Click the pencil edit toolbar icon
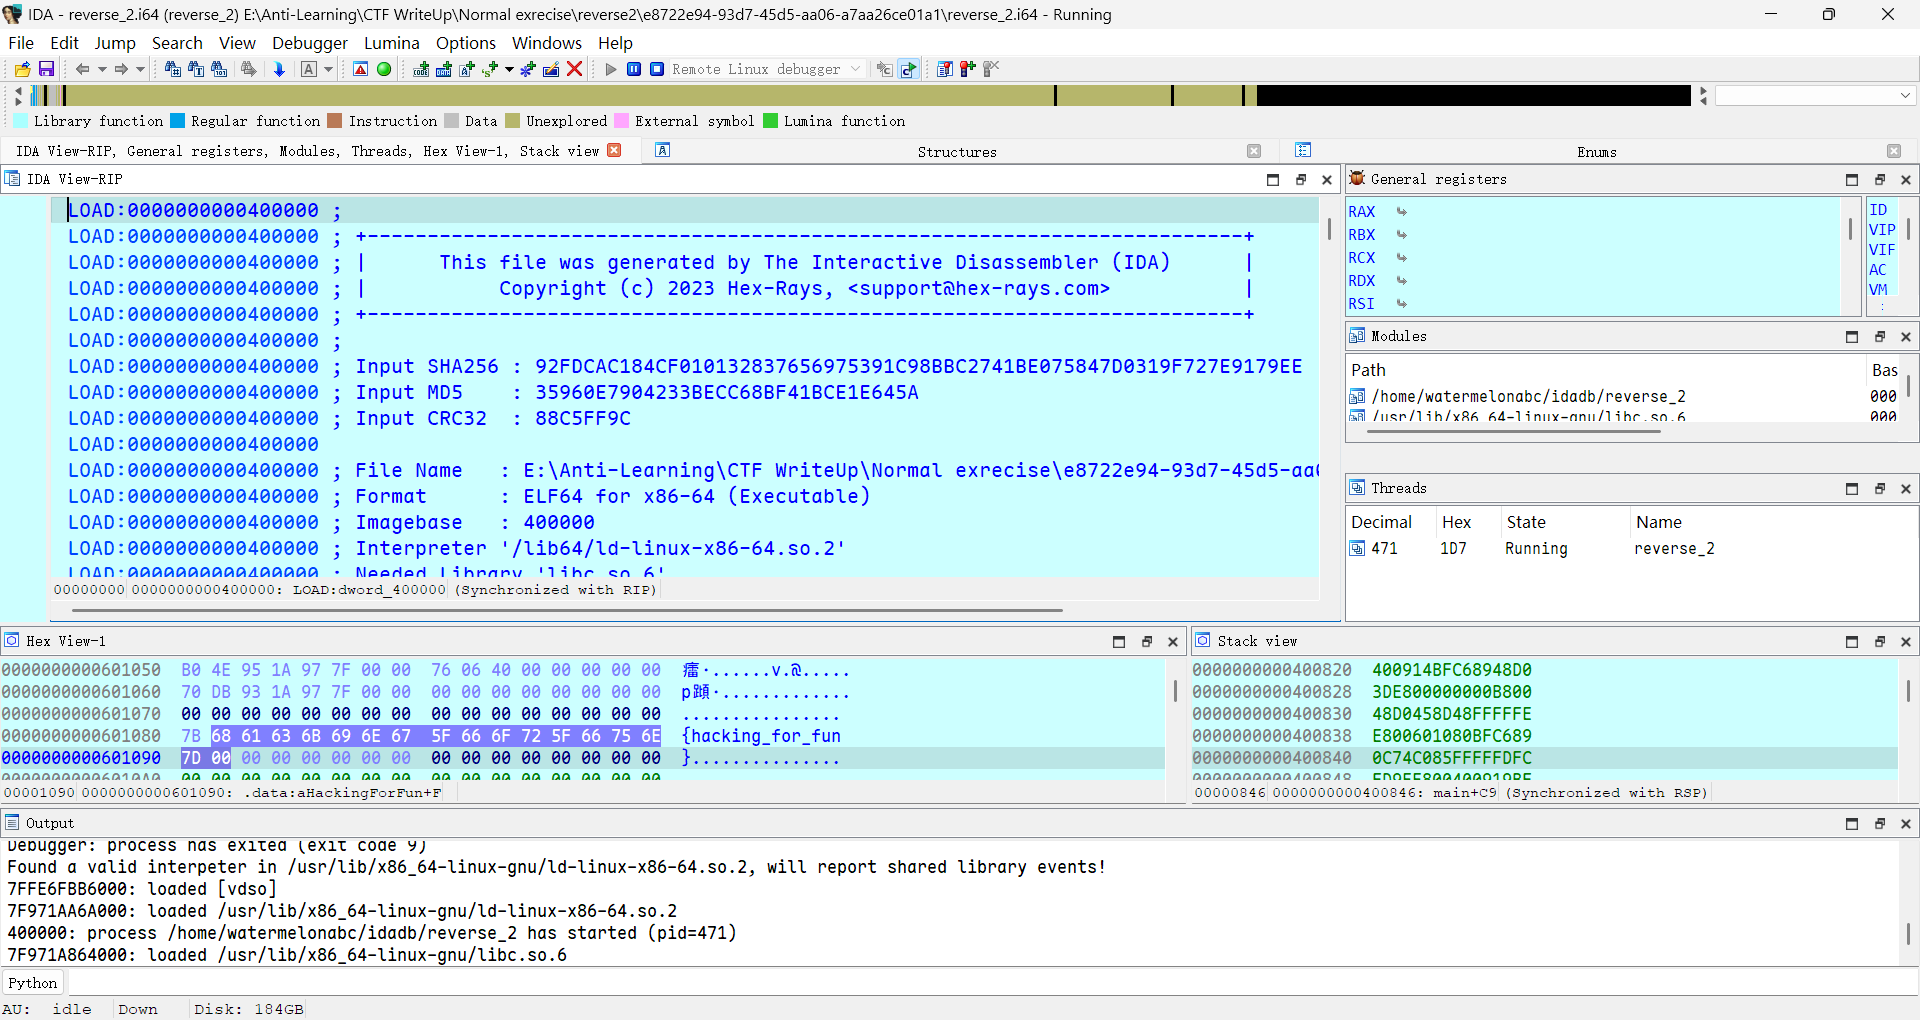This screenshot has height=1020, width=1920. coord(551,69)
